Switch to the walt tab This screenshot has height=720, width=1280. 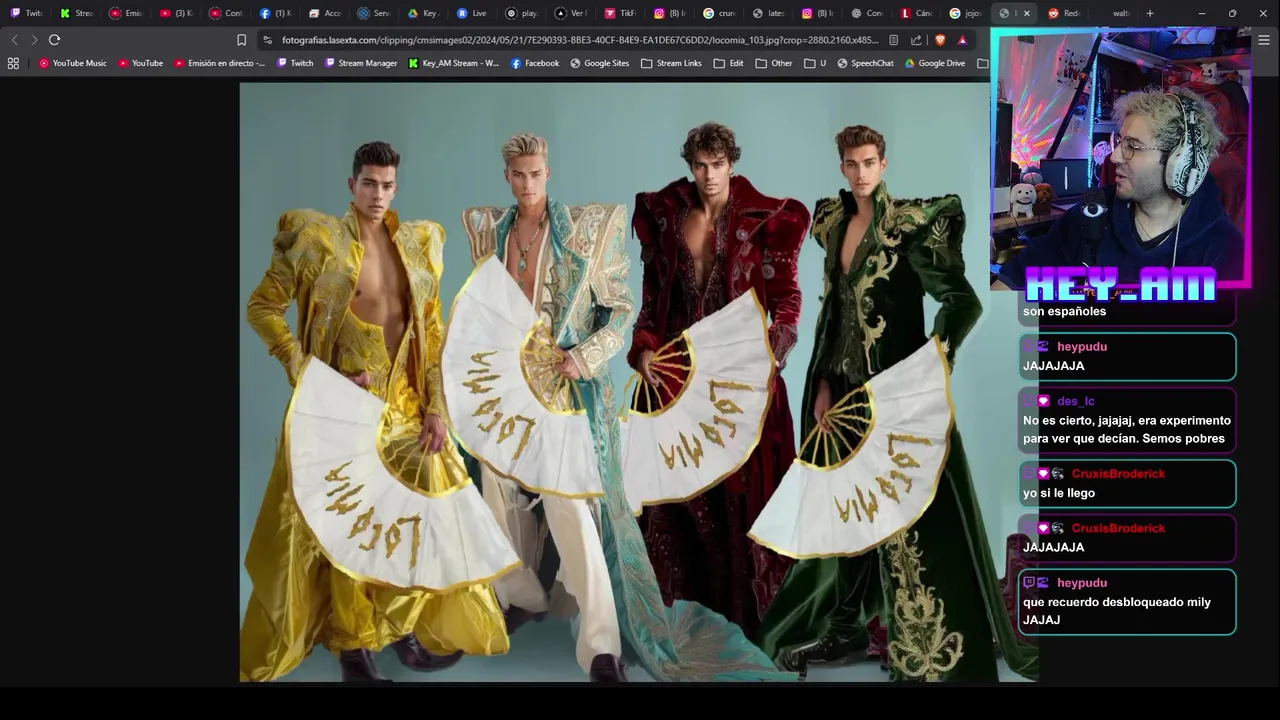point(1115,13)
